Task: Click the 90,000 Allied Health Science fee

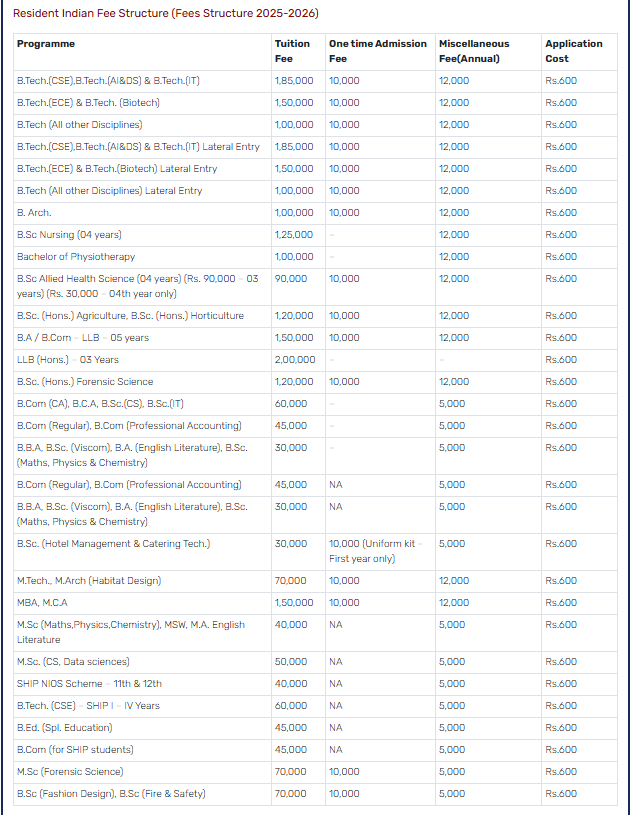Action: coord(291,279)
